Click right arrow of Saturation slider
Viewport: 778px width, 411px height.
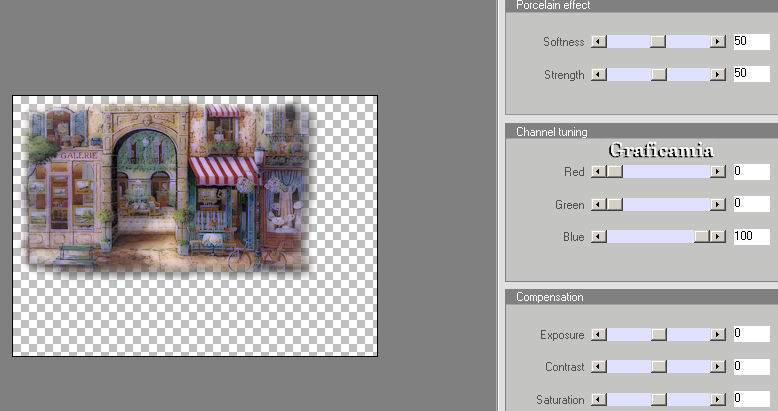click(718, 399)
